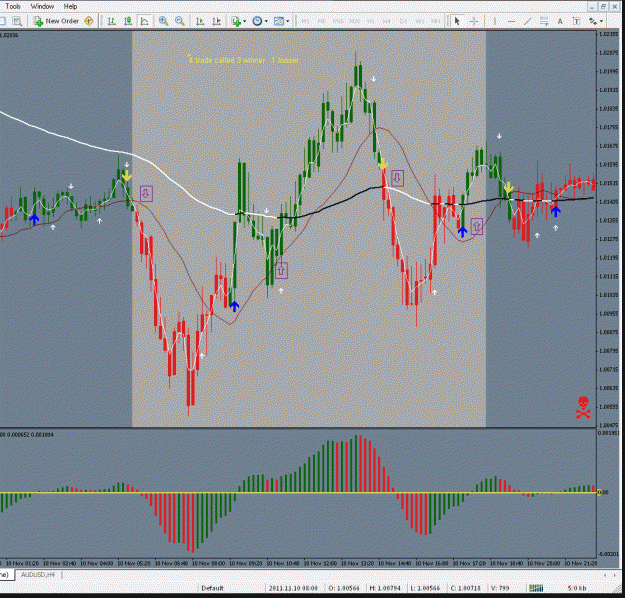This screenshot has height=598, width=625.
Task: Click the main chart price scale
Action: click(610, 229)
